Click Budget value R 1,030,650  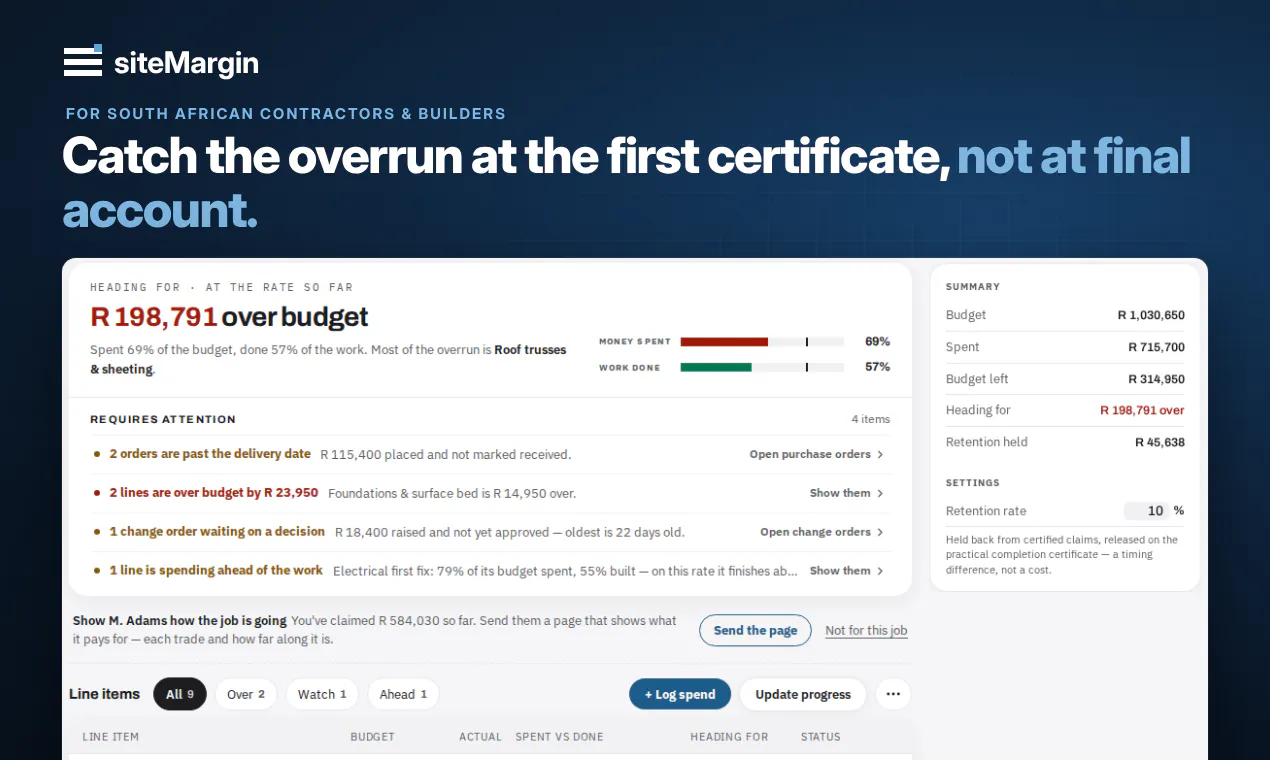(1151, 315)
